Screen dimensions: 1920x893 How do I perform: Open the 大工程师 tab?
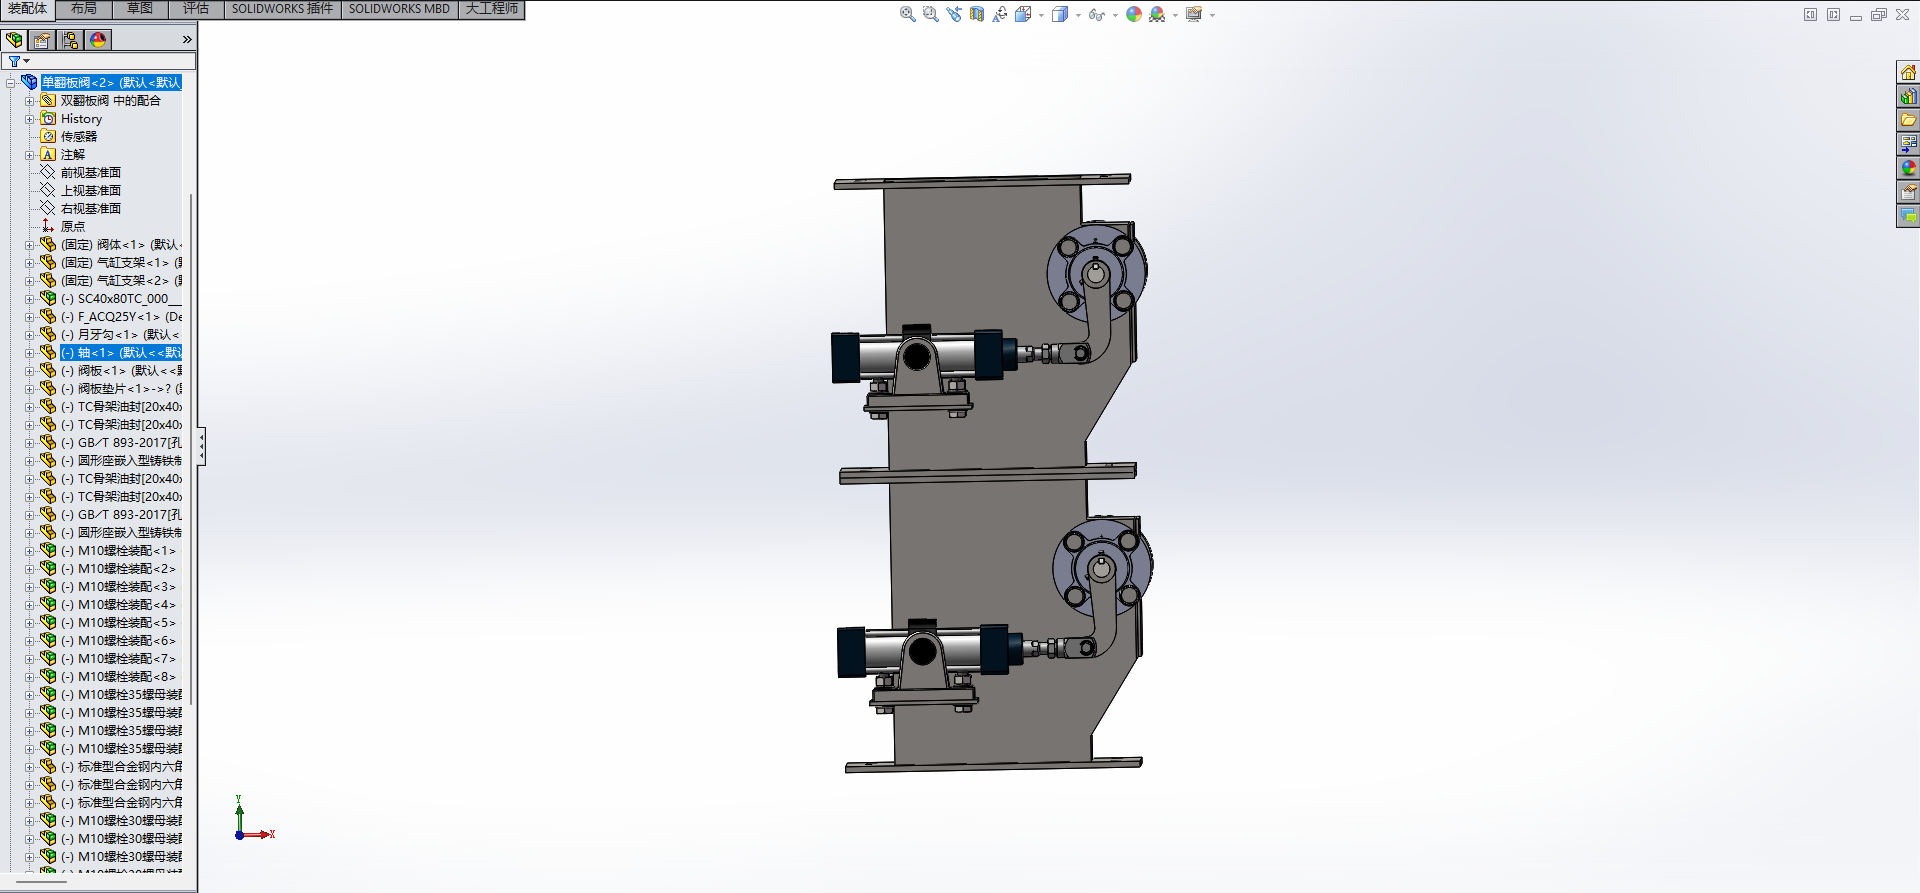coord(492,9)
